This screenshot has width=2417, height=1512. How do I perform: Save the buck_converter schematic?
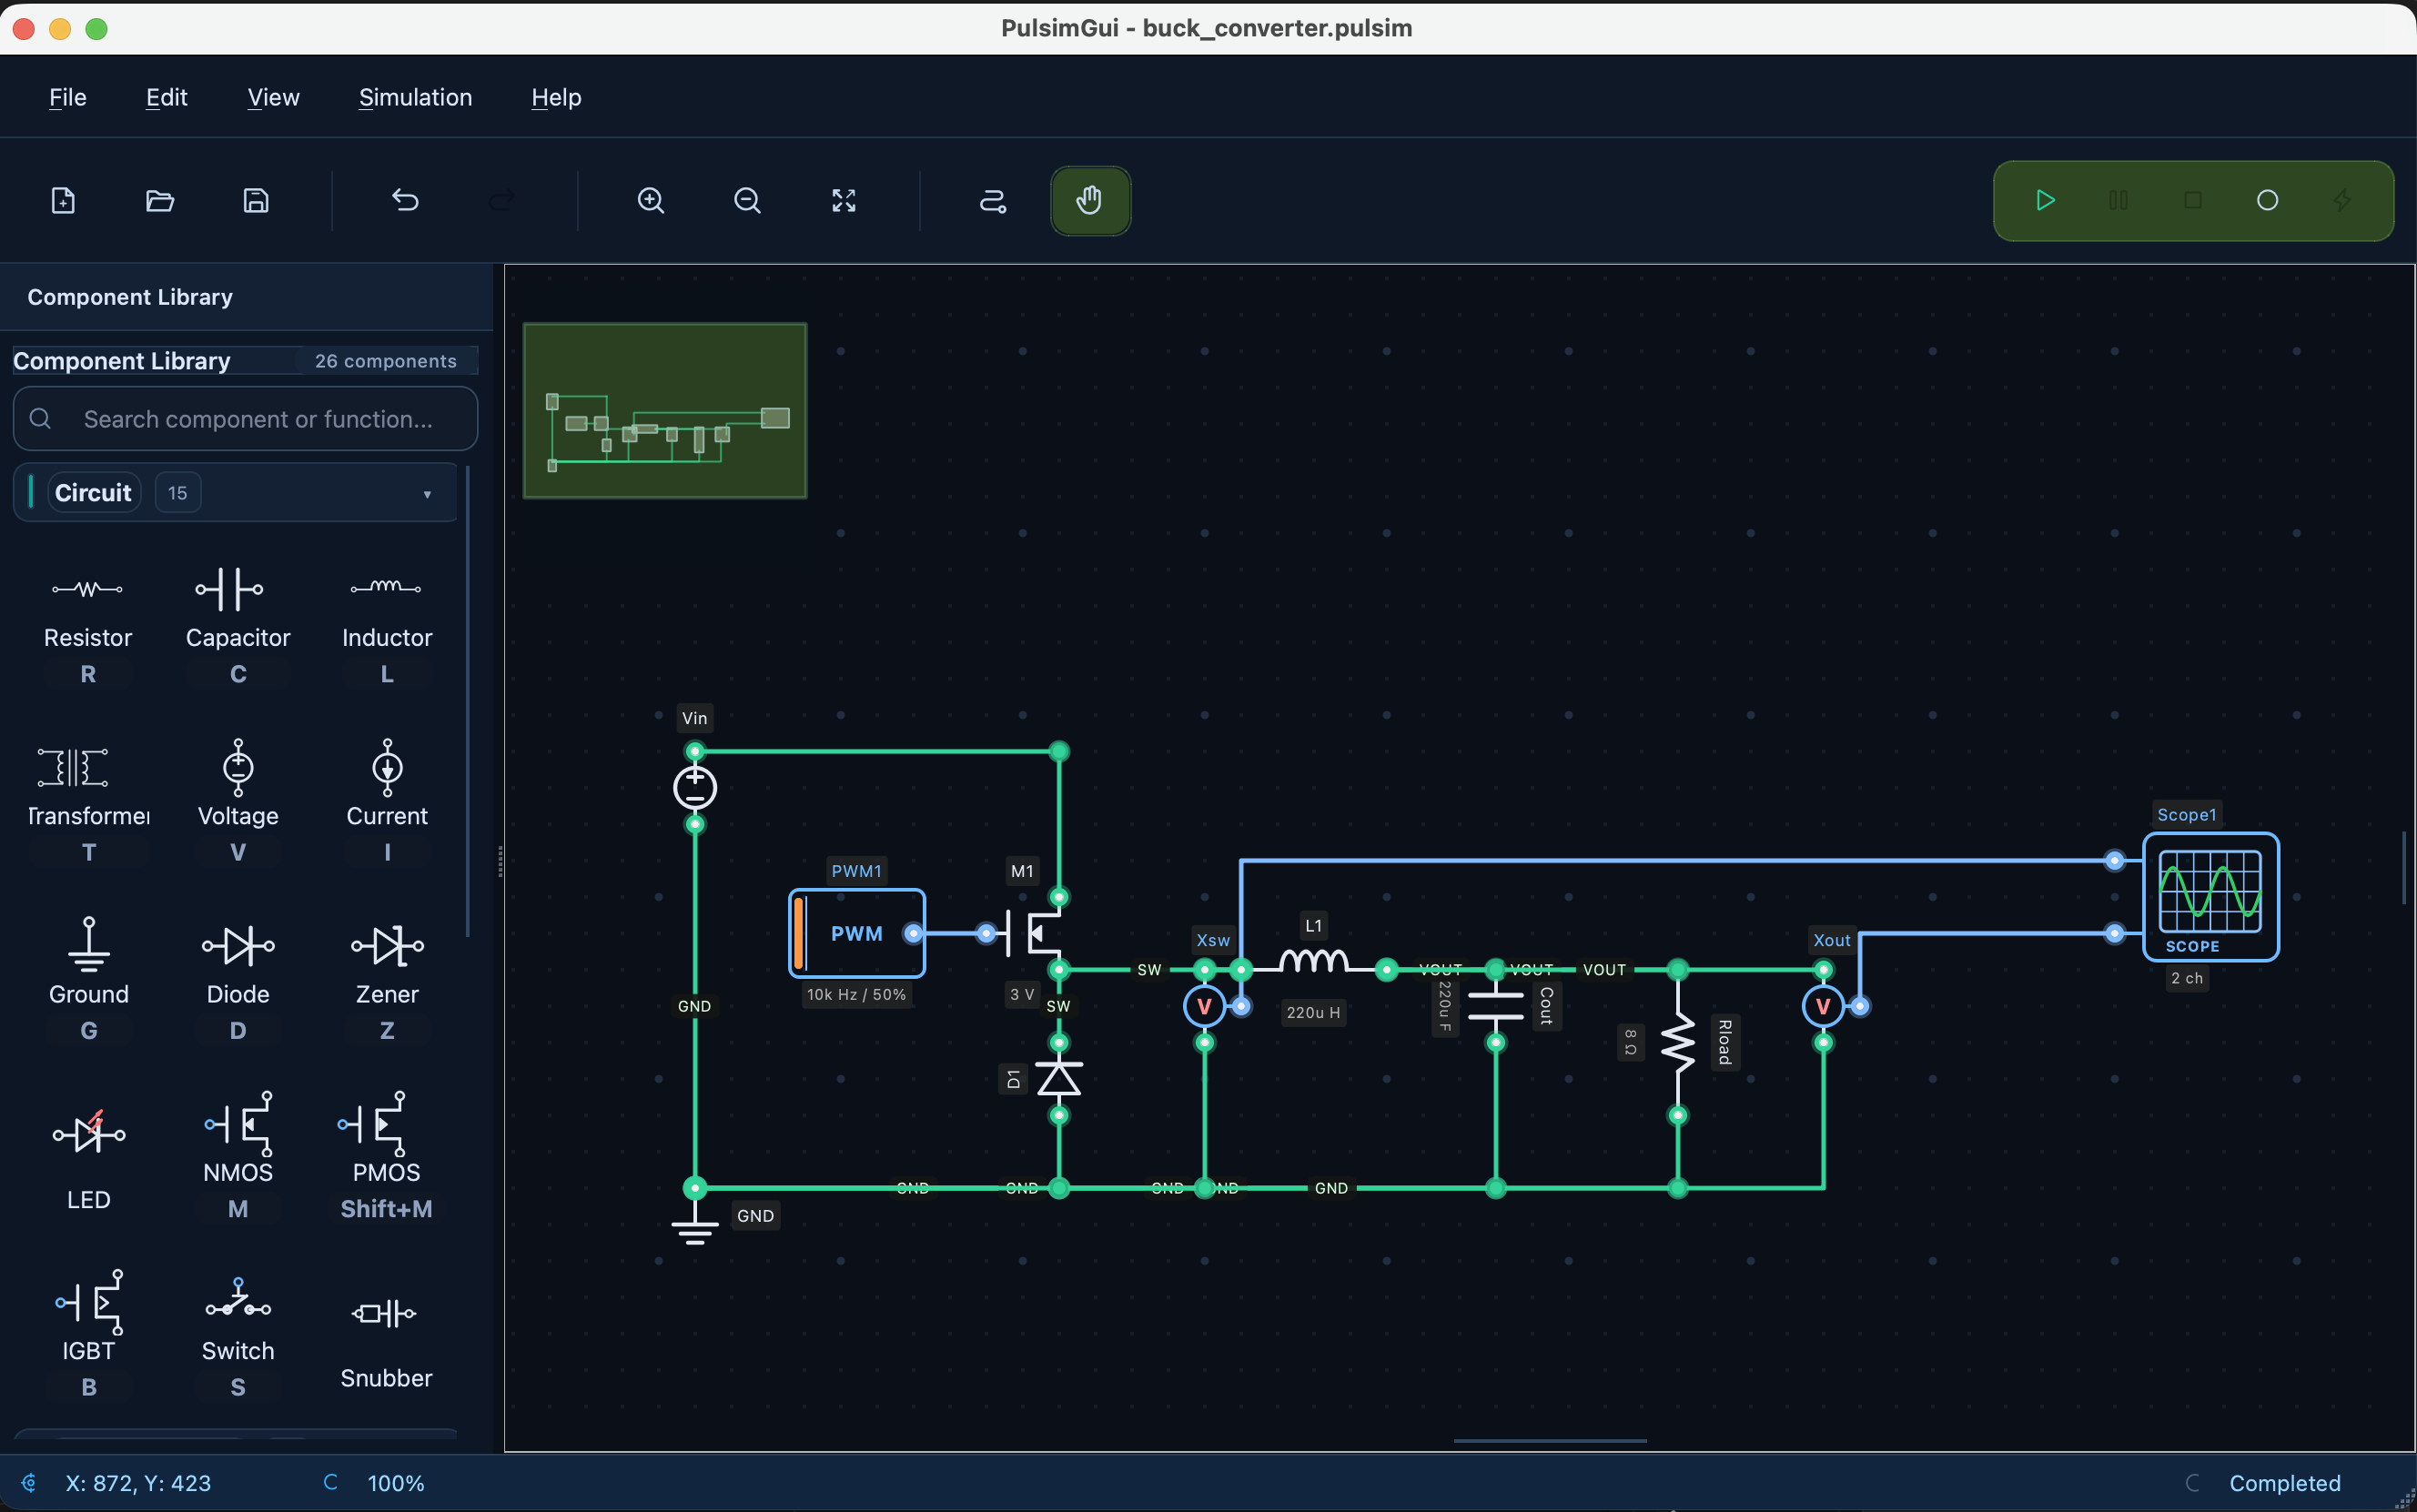[x=256, y=200]
